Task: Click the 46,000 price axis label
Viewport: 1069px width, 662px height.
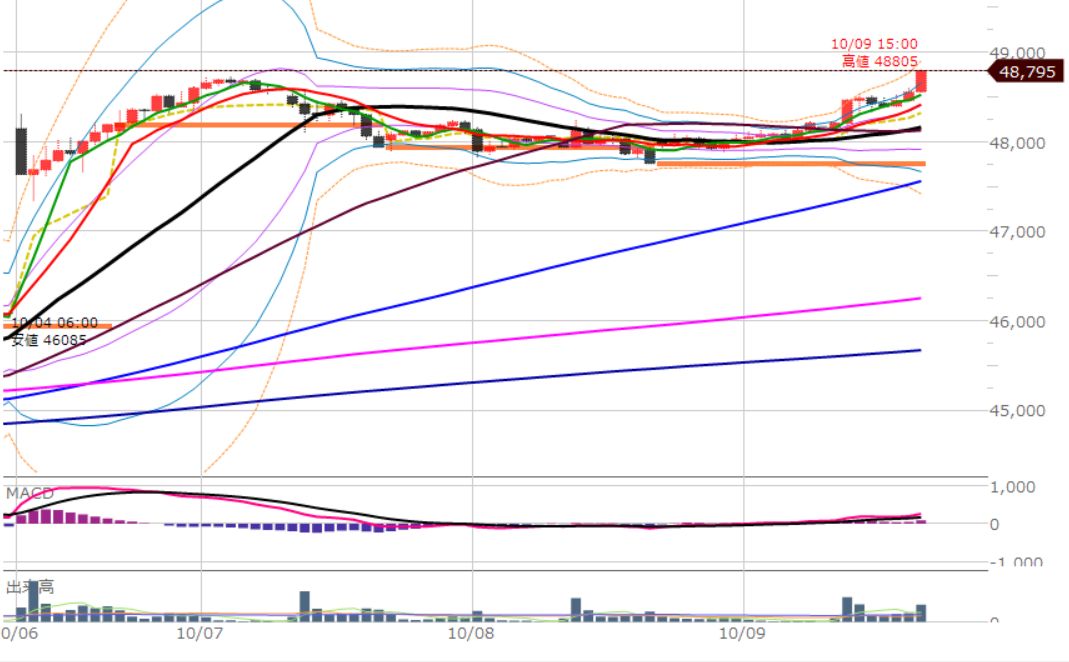Action: coord(1017,322)
